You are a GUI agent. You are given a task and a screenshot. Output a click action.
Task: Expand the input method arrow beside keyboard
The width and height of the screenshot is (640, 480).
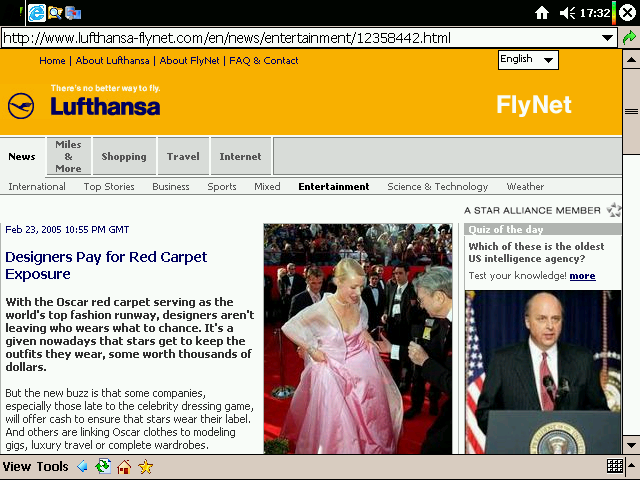[632, 466]
